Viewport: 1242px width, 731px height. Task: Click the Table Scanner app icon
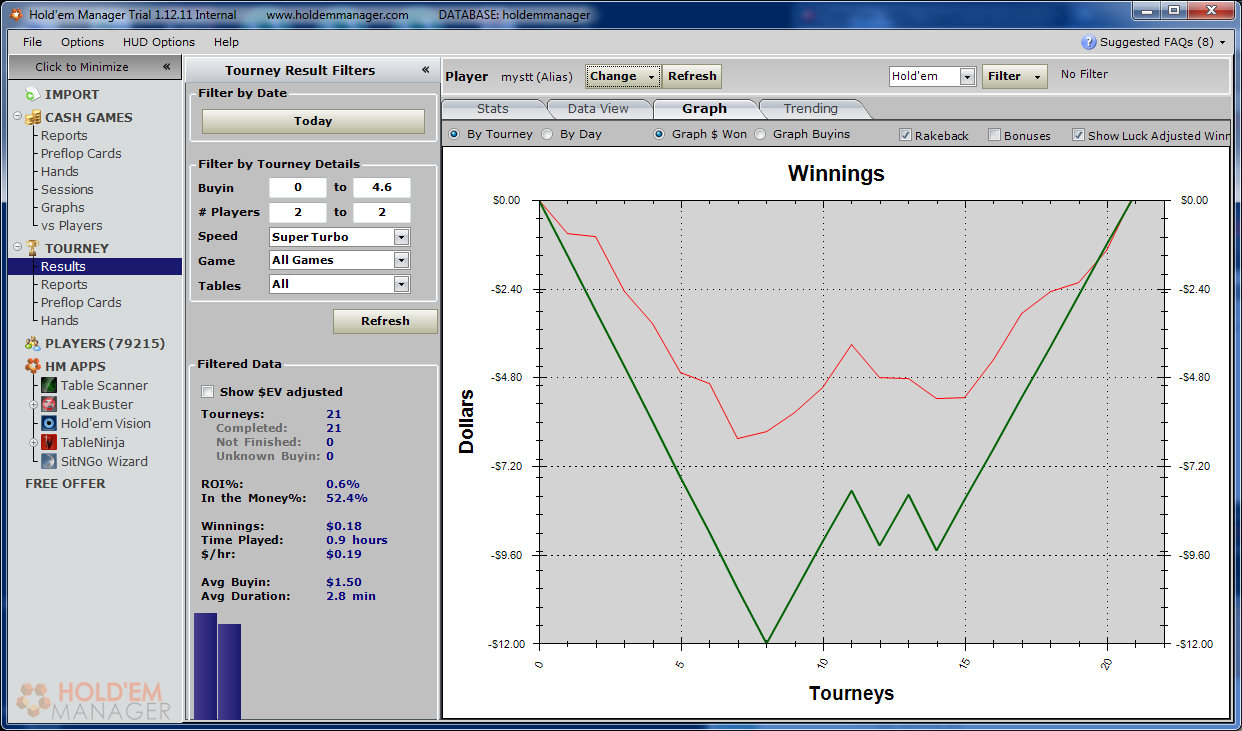click(49, 385)
